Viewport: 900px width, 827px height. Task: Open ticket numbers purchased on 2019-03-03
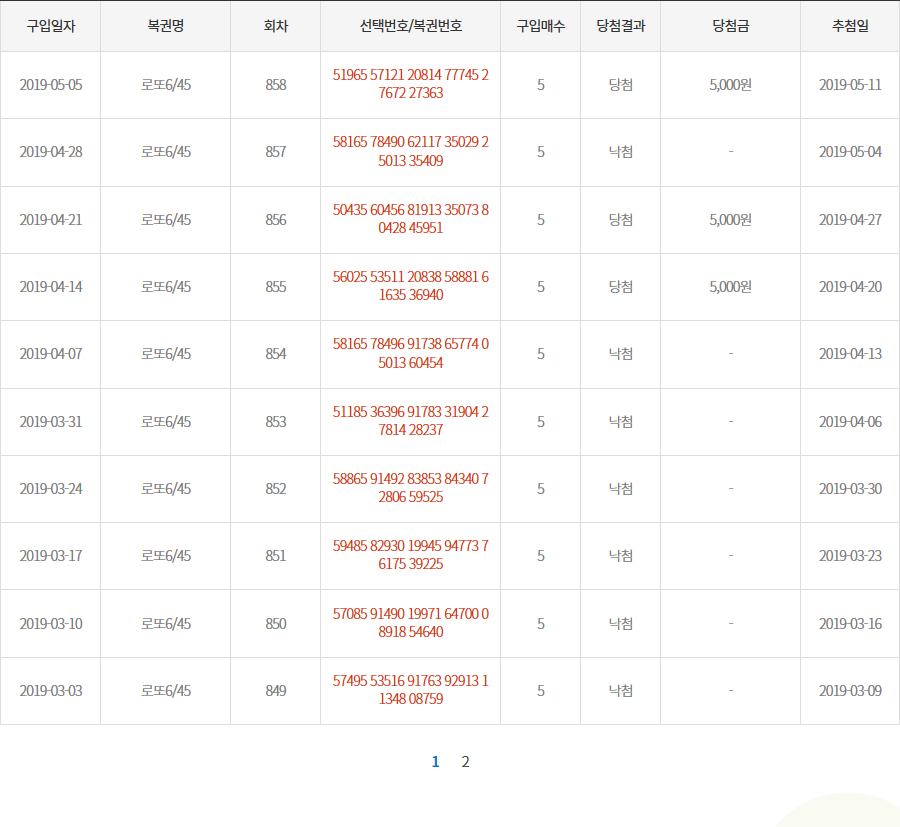pos(410,690)
